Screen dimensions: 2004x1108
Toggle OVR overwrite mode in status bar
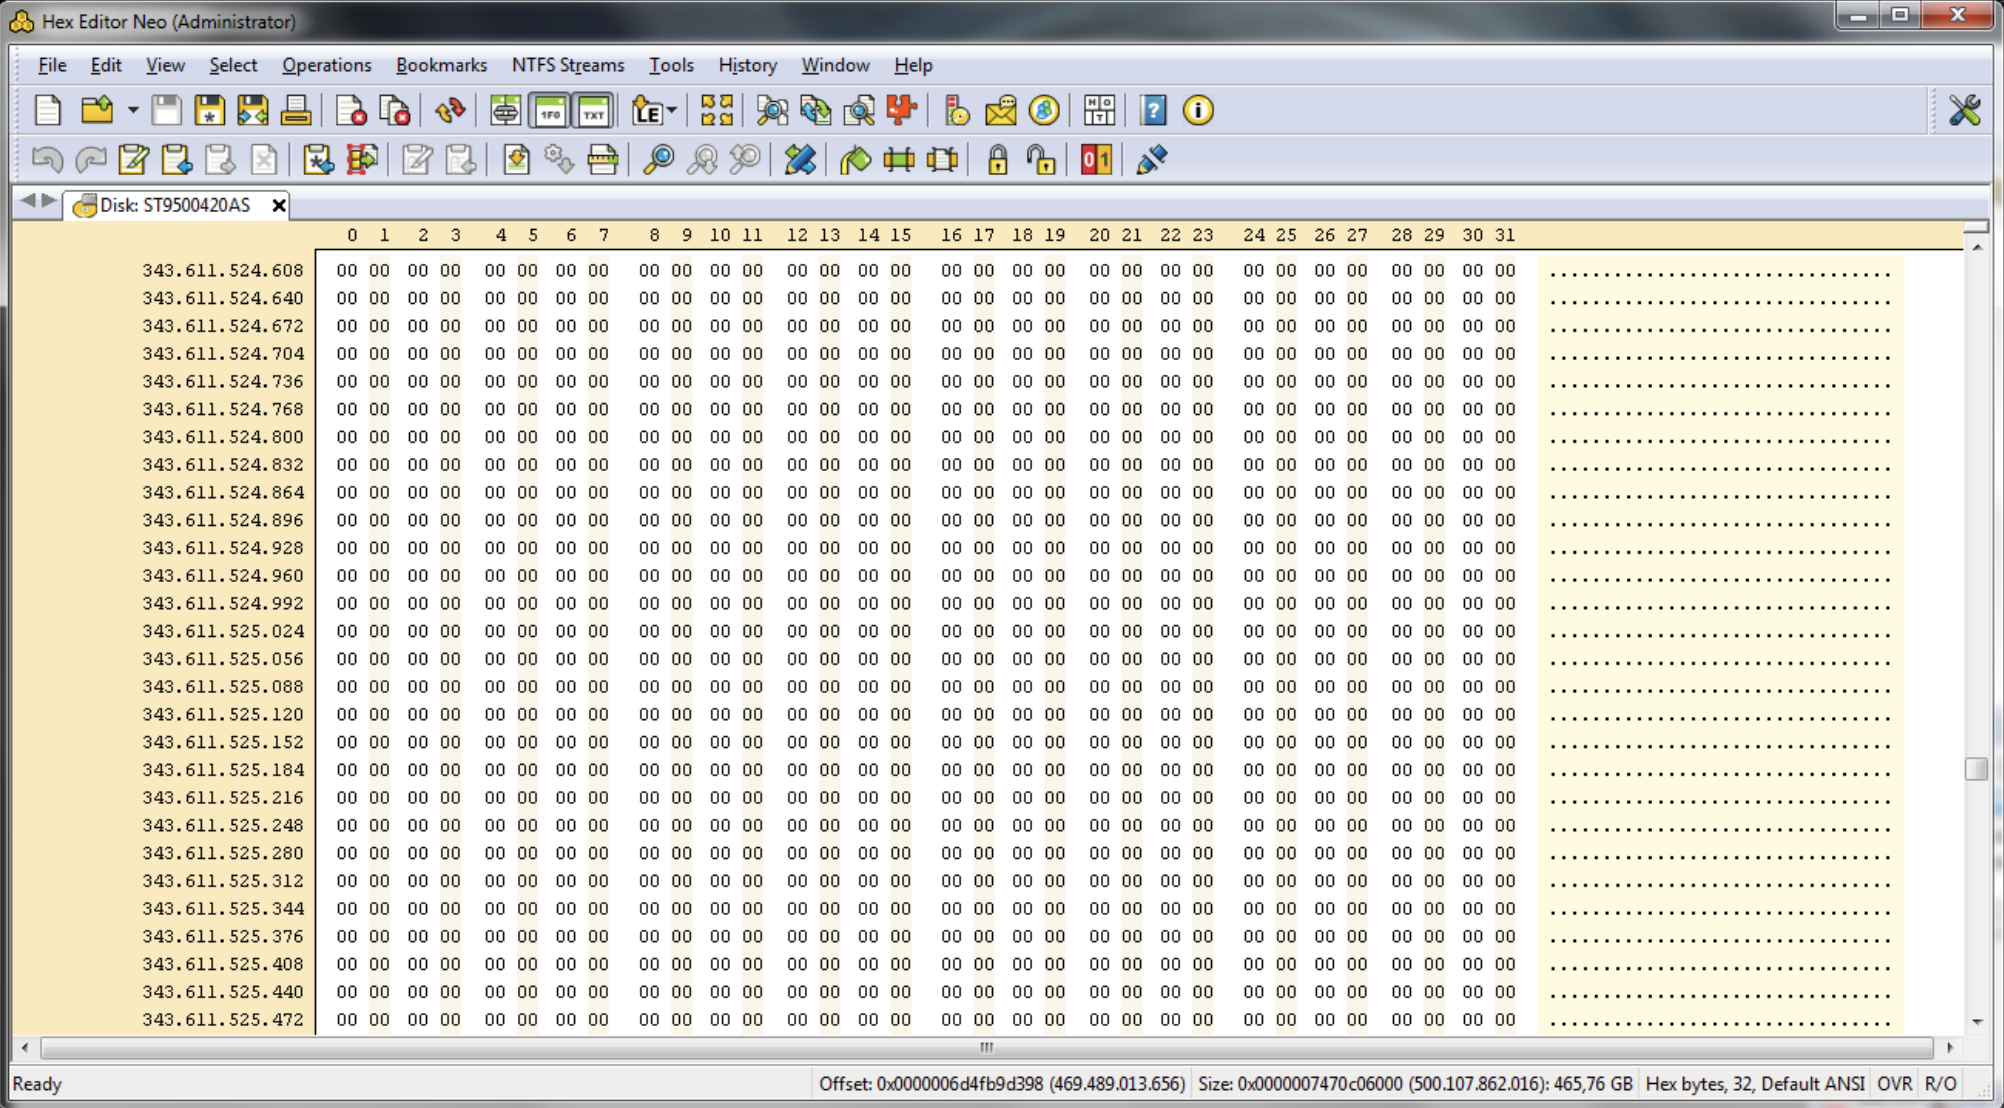pyautogui.click(x=1894, y=1084)
